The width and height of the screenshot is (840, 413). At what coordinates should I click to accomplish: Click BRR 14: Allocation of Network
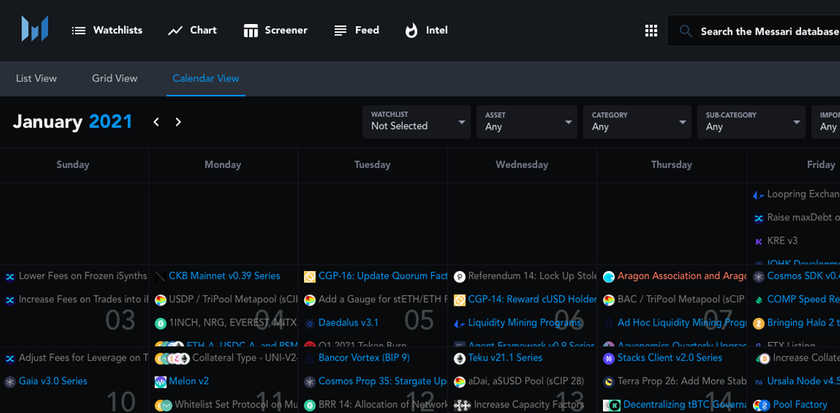pos(382,405)
